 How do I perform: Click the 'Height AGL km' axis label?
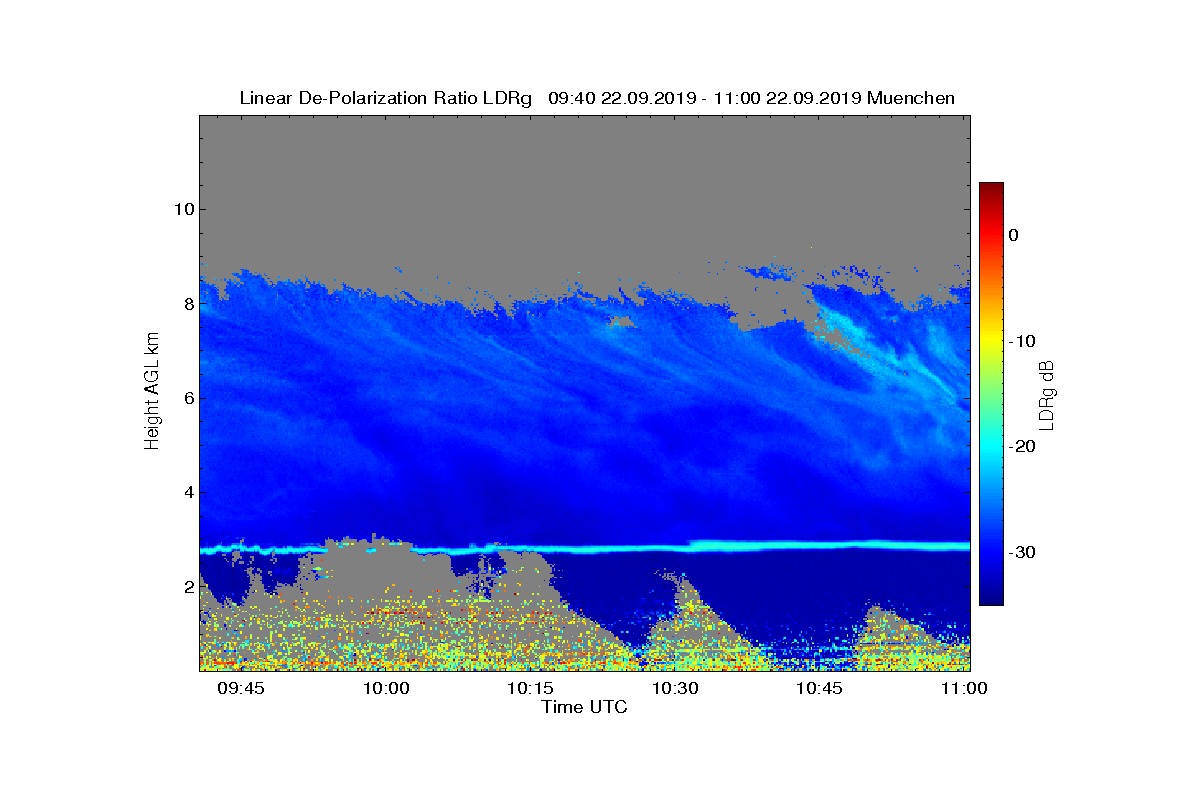pyautogui.click(x=152, y=393)
